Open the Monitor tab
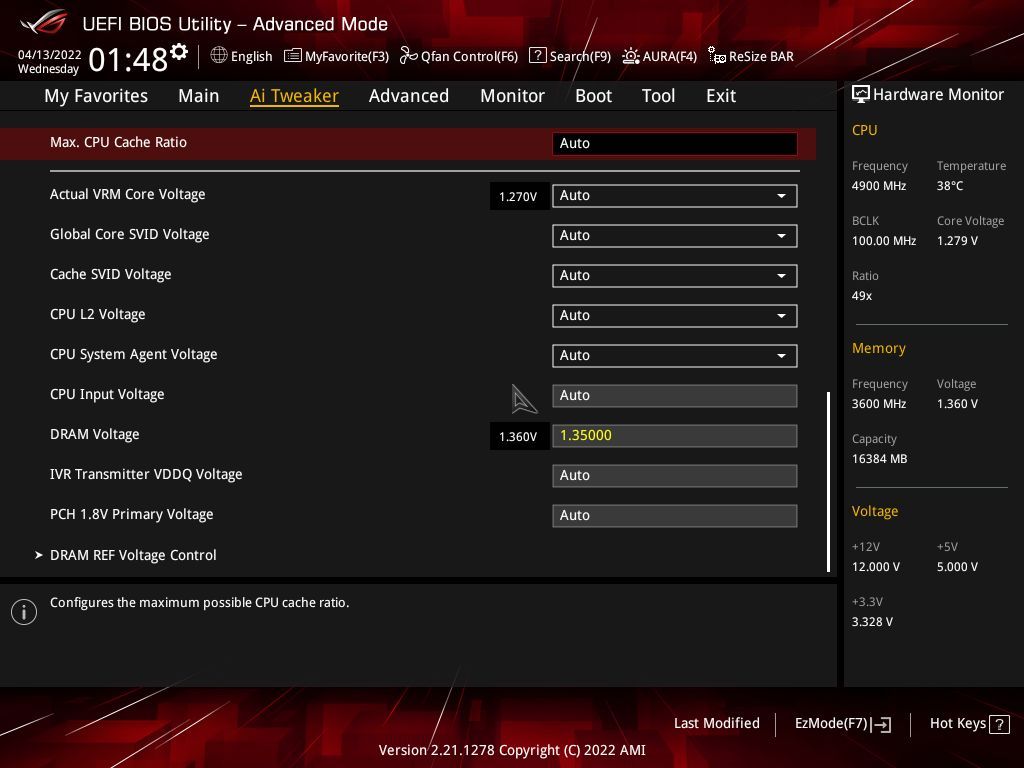Image resolution: width=1024 pixels, height=768 pixels. pyautogui.click(x=513, y=96)
